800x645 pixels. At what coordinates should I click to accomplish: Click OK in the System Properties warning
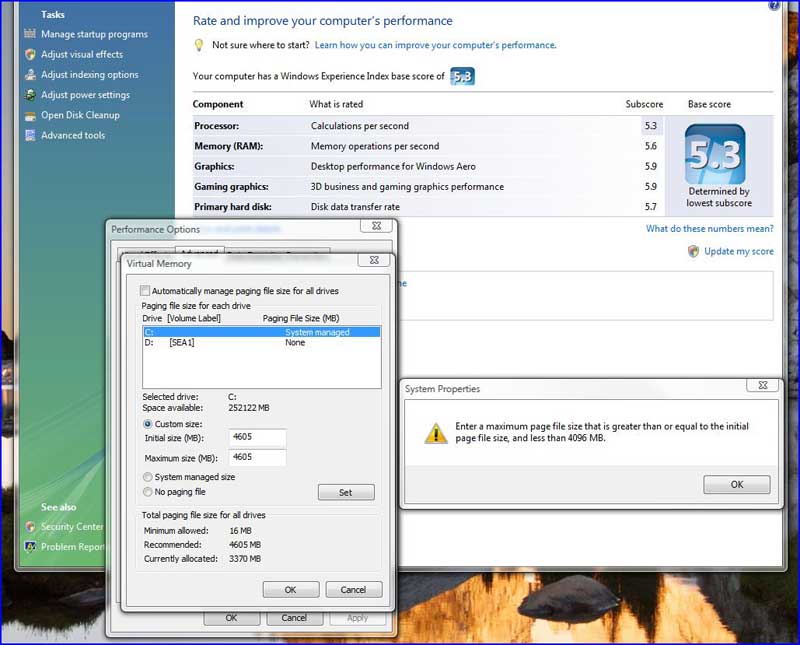coord(737,485)
